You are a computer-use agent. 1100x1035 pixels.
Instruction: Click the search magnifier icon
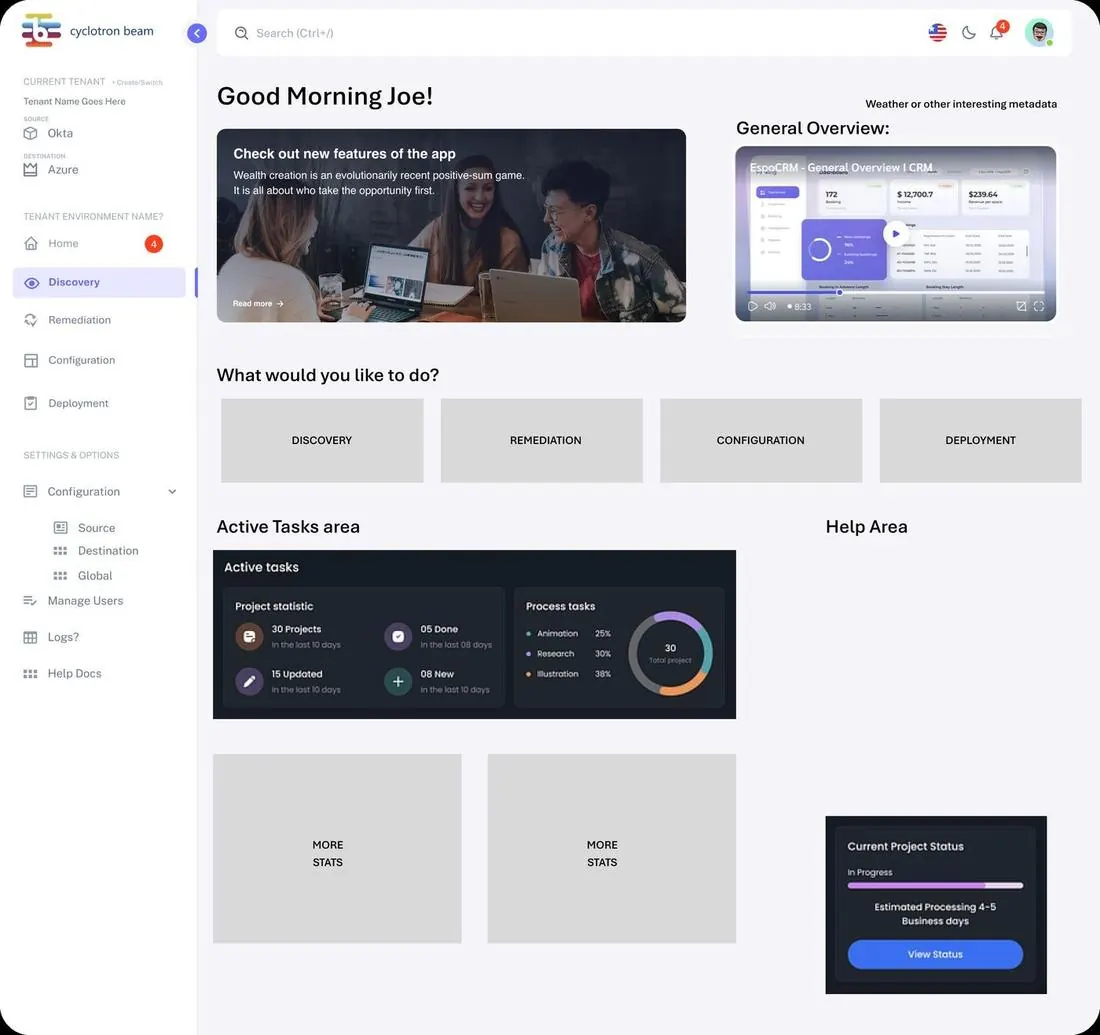click(x=241, y=33)
